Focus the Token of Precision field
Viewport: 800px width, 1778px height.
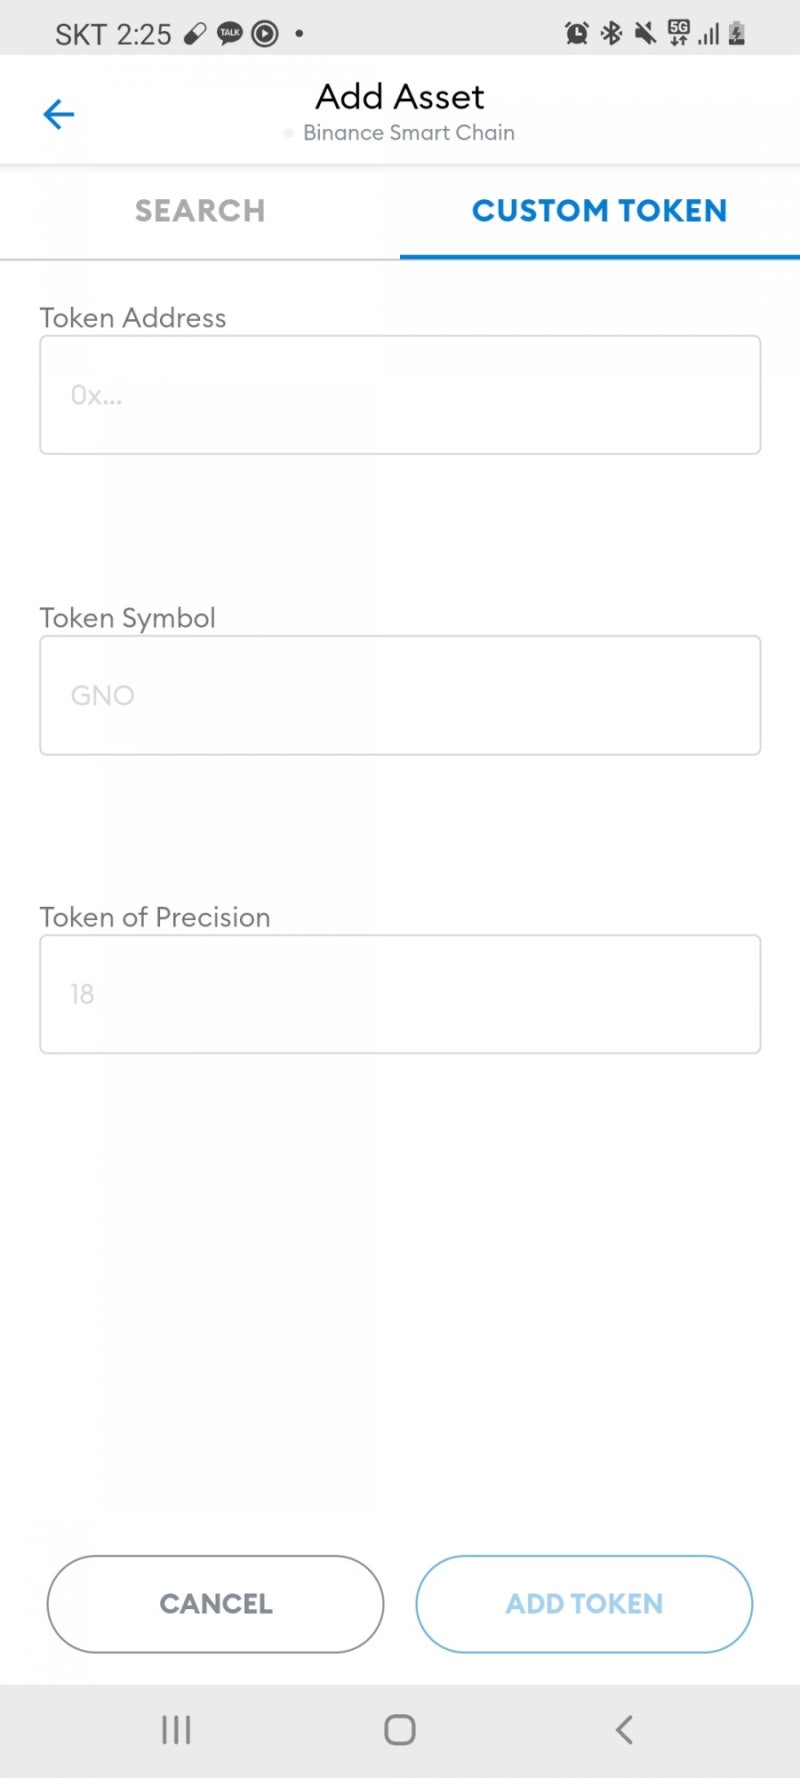coord(400,994)
